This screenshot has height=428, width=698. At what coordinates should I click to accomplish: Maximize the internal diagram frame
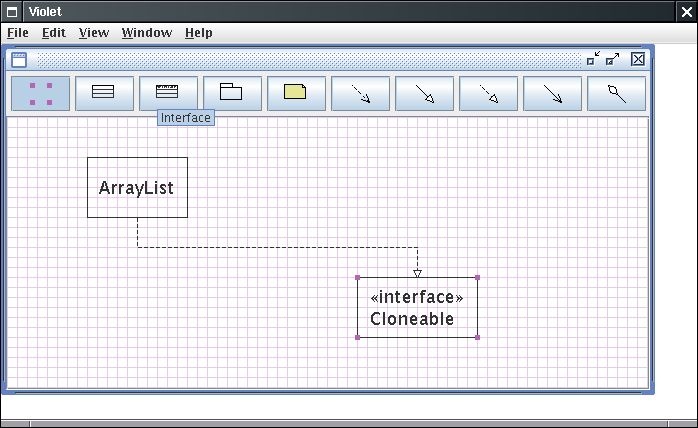(613, 59)
